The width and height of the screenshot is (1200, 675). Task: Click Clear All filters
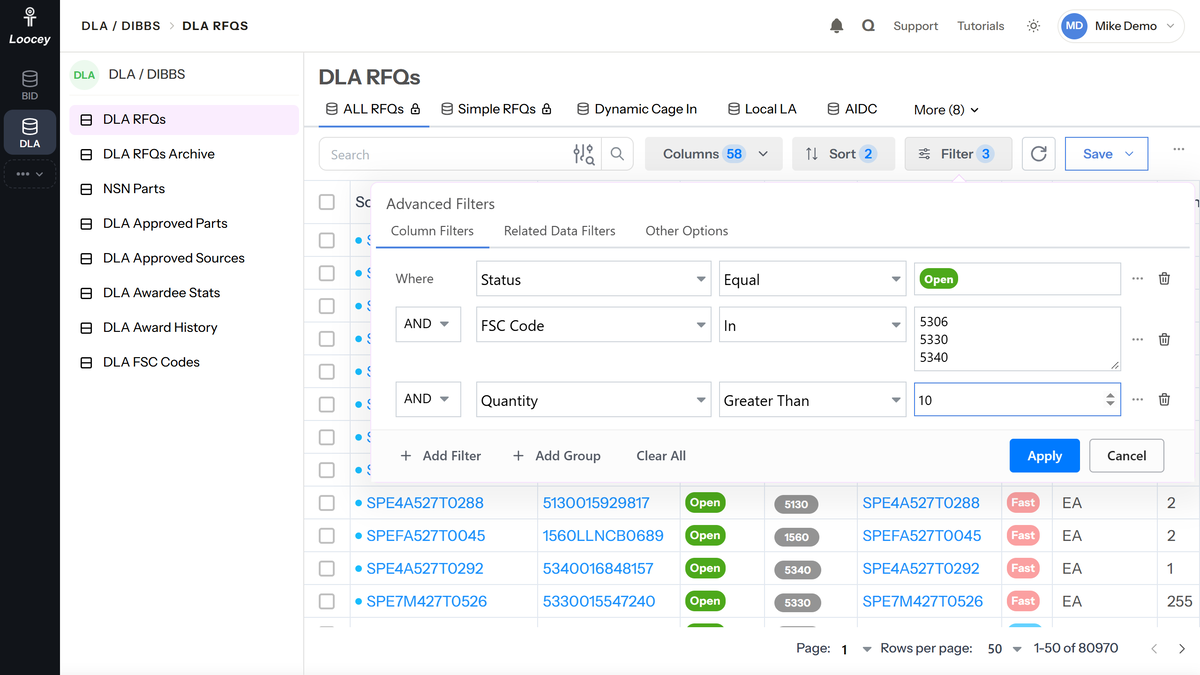pos(661,455)
